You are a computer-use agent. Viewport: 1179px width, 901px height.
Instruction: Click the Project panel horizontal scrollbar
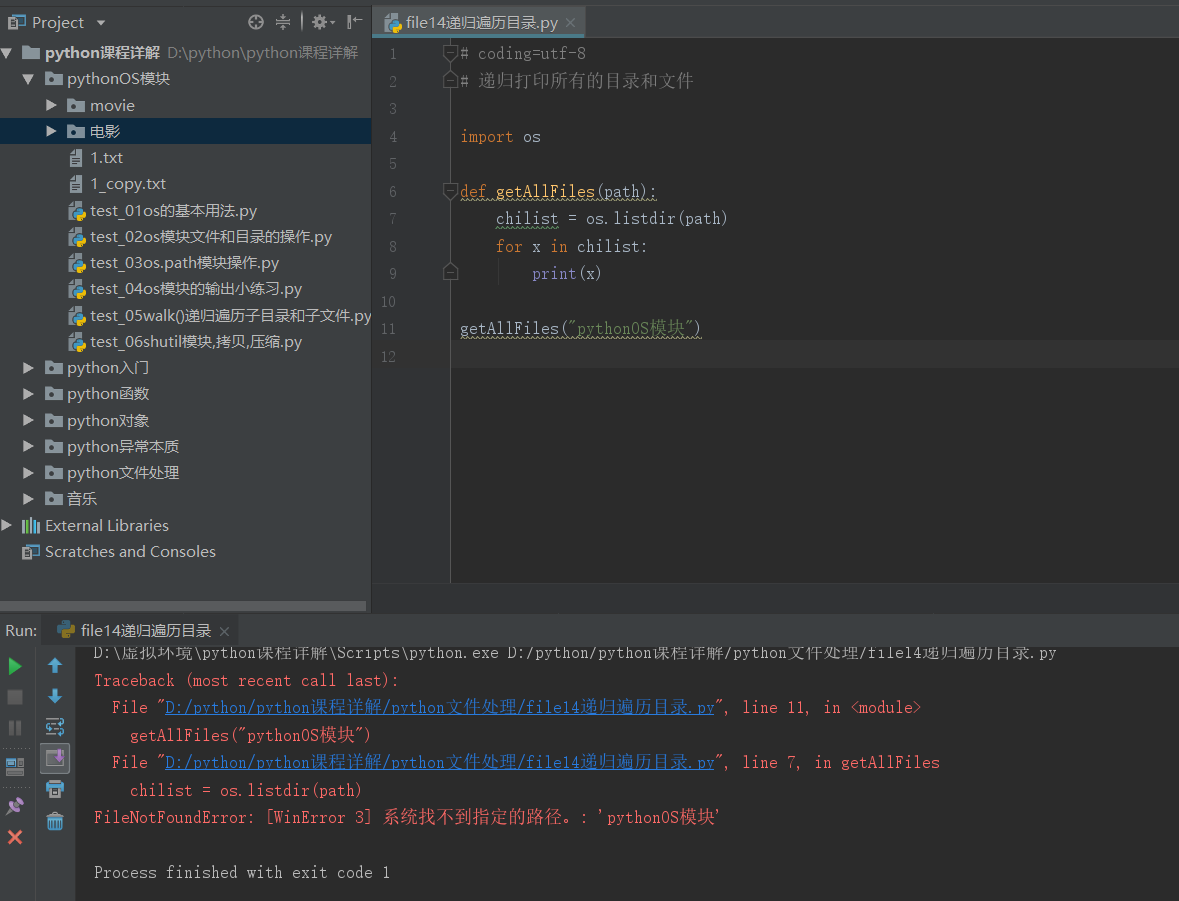[x=183, y=606]
